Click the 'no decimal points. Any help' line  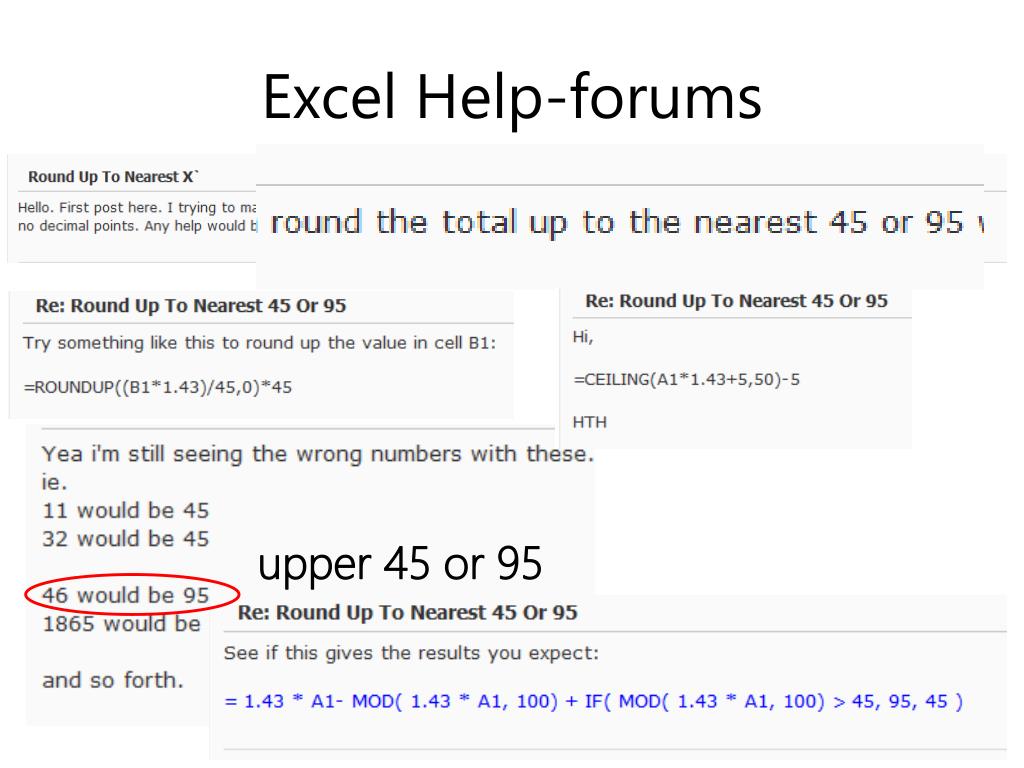tap(137, 226)
